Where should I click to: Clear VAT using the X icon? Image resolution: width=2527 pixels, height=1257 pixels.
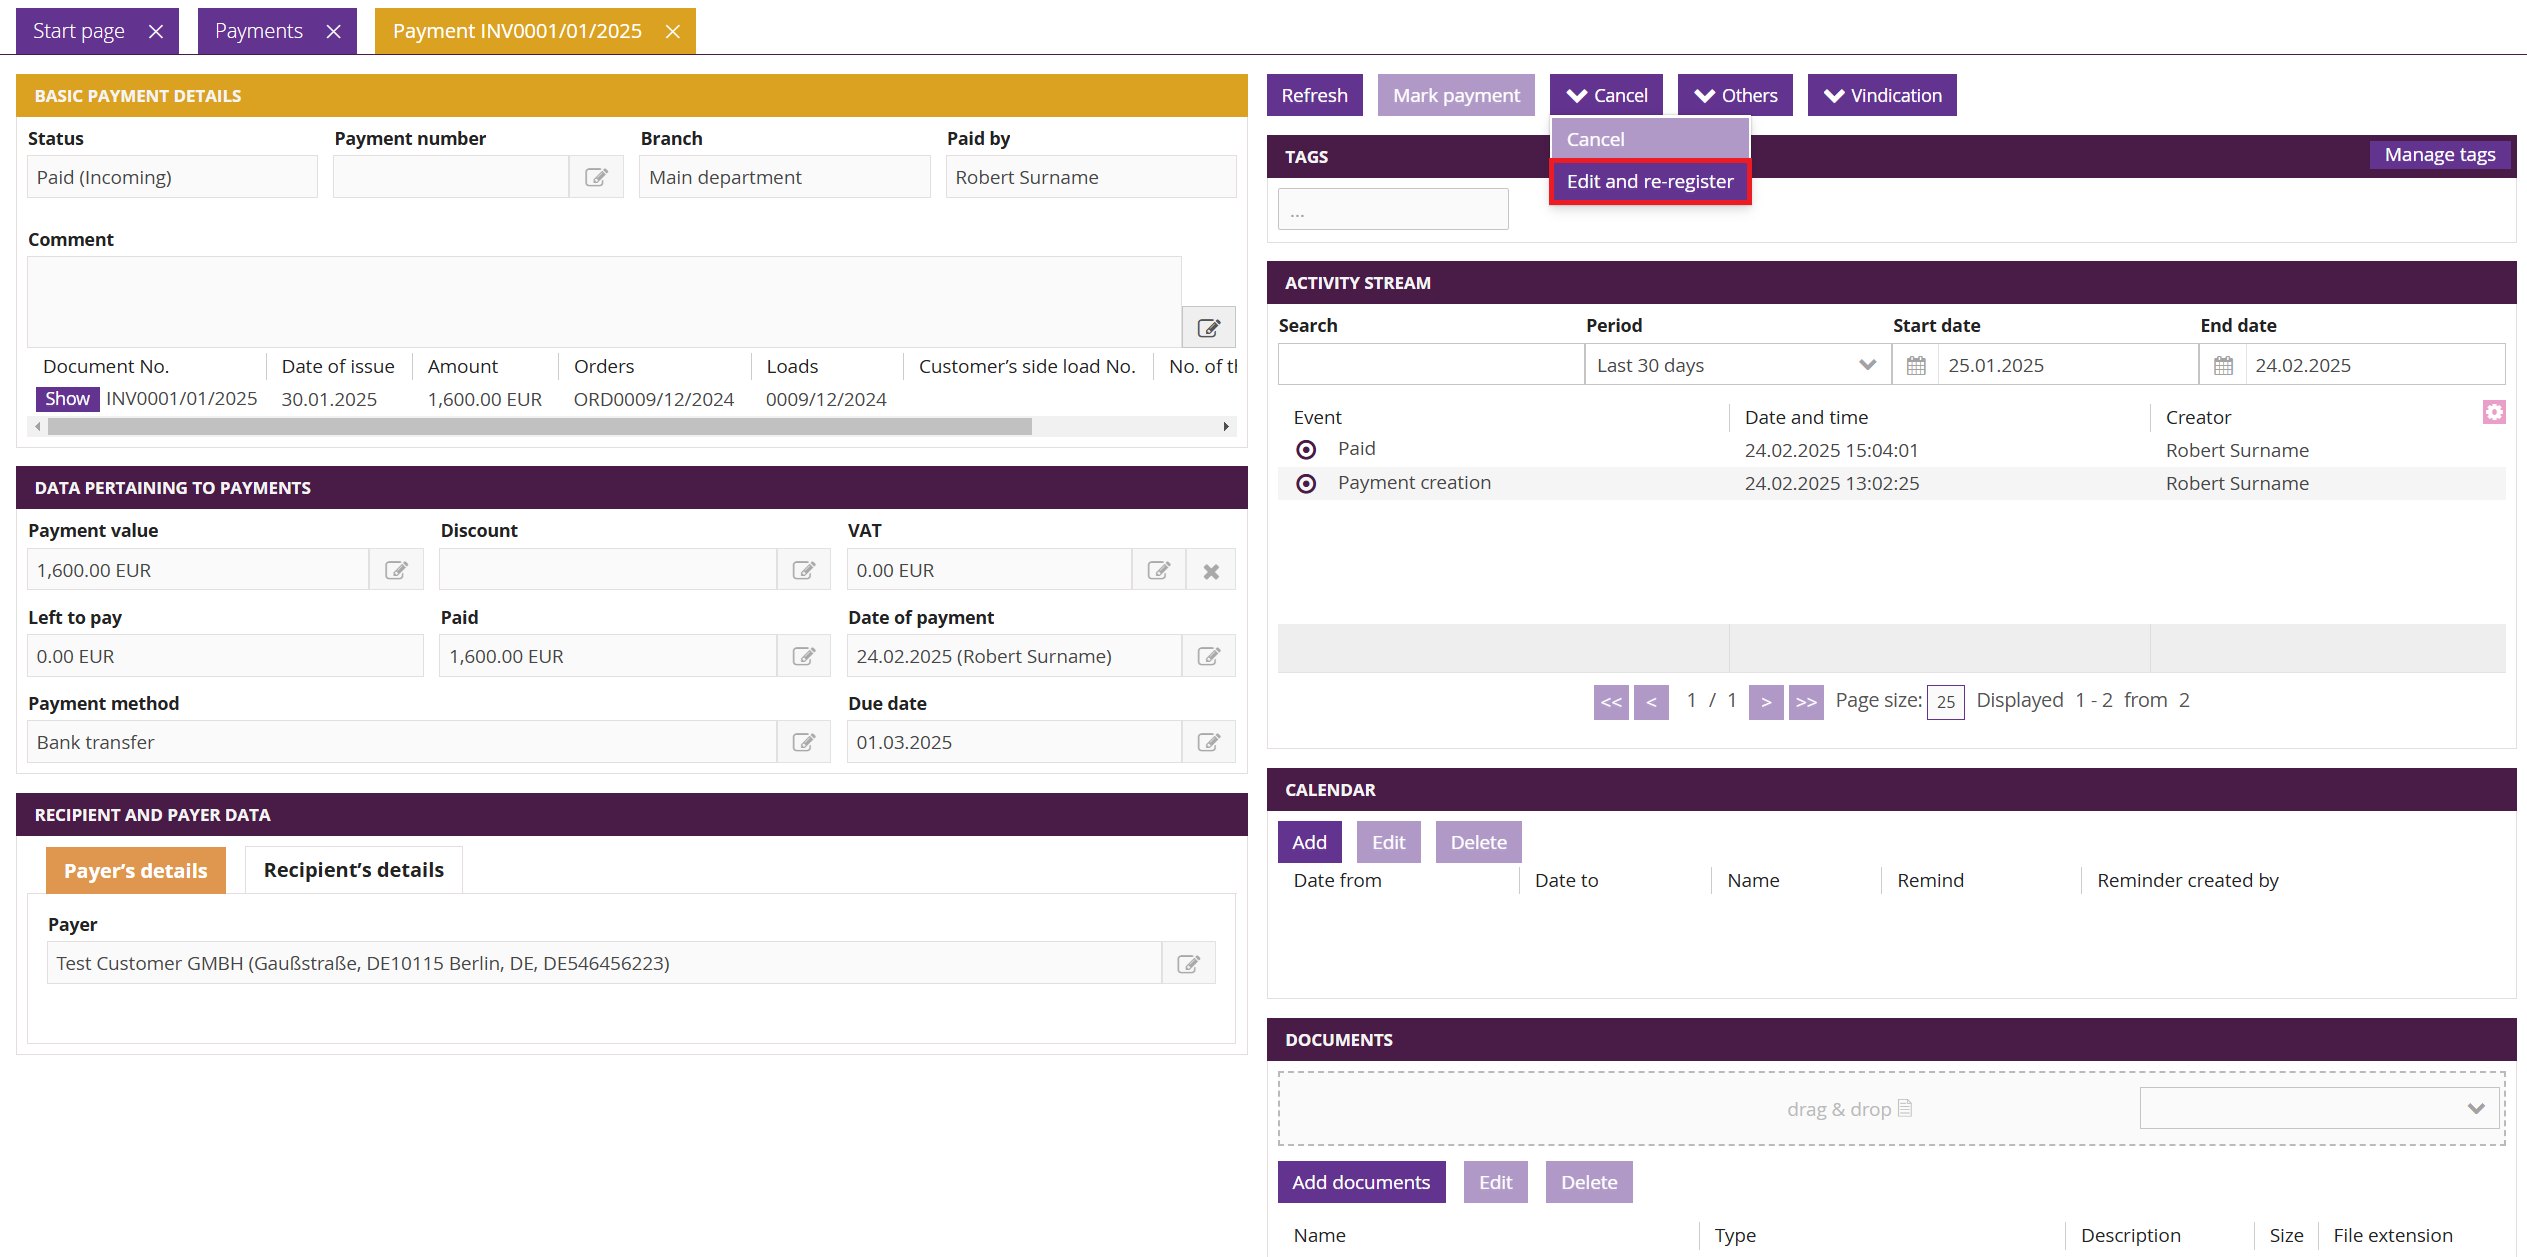click(x=1210, y=571)
